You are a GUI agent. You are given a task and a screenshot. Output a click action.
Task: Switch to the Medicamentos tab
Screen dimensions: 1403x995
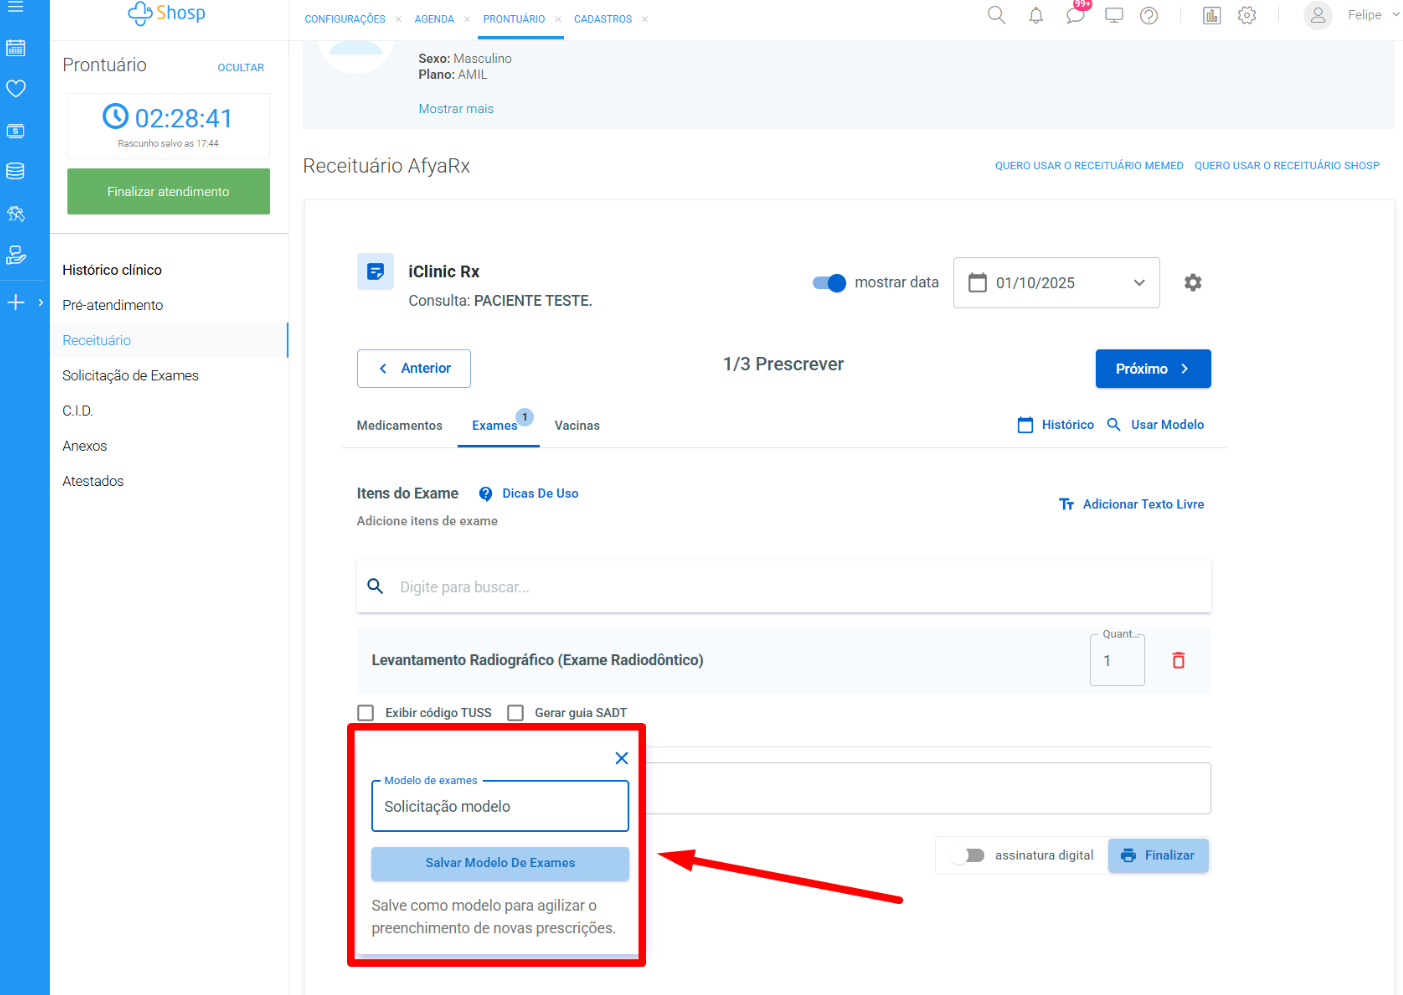[399, 426]
